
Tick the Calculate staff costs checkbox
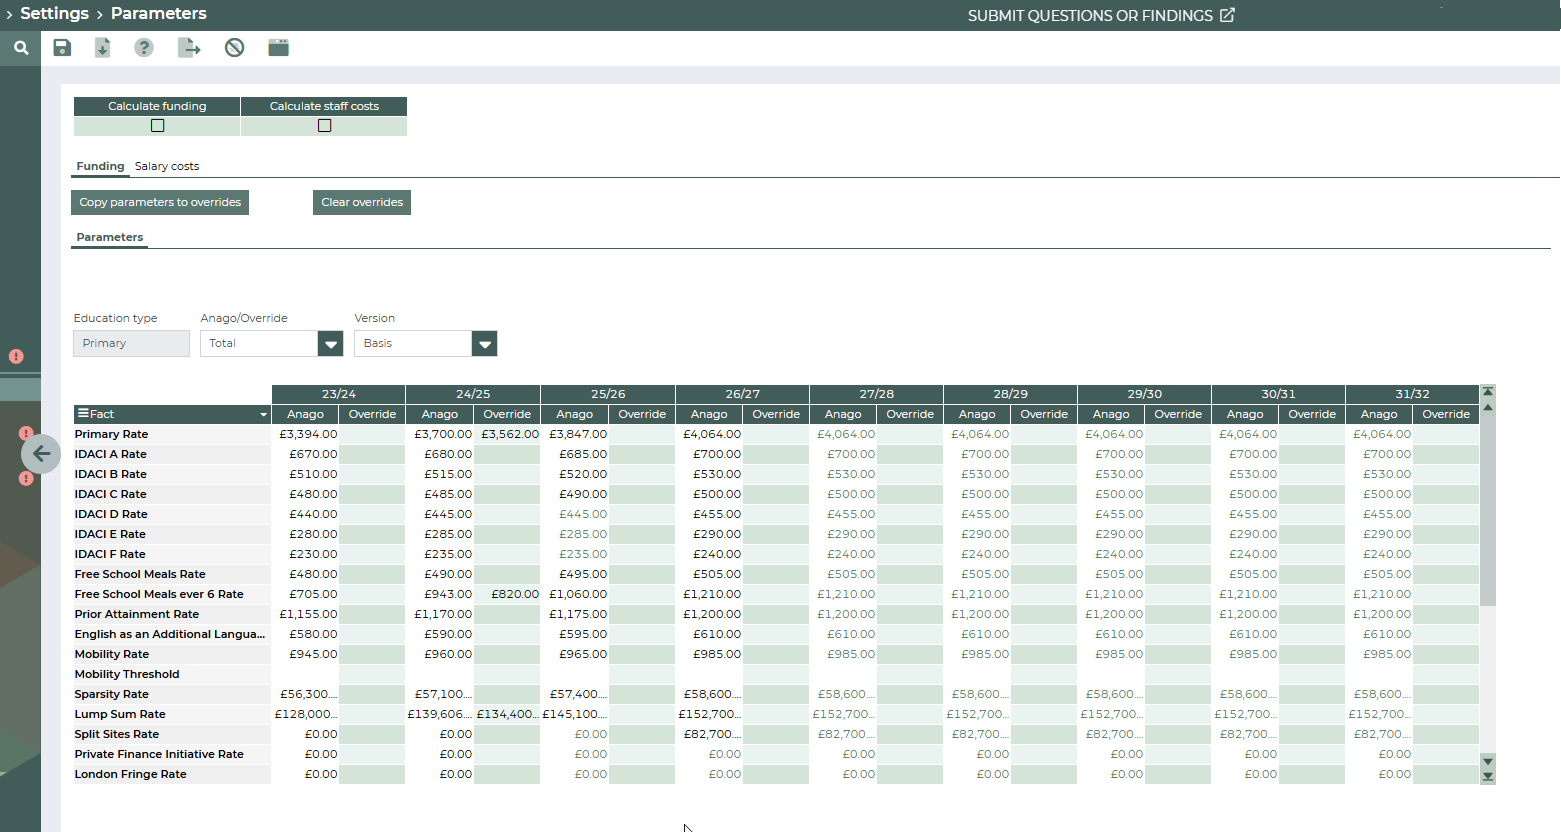pyautogui.click(x=324, y=126)
